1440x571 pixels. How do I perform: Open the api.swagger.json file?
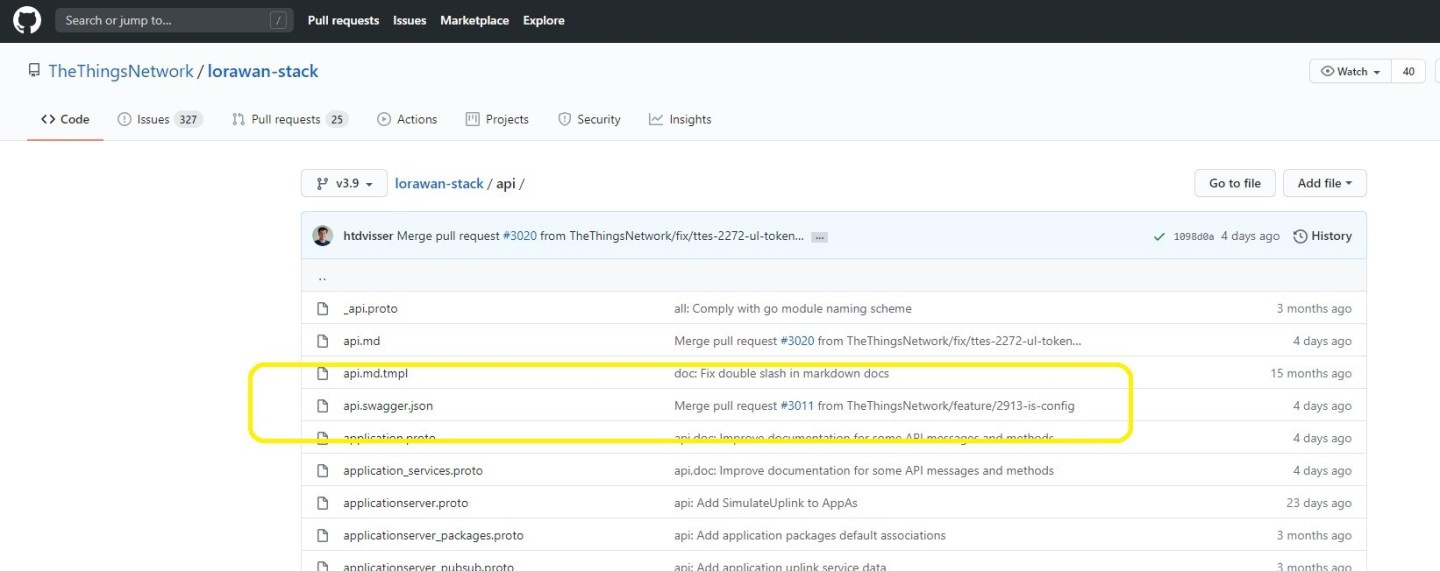[x=388, y=406]
